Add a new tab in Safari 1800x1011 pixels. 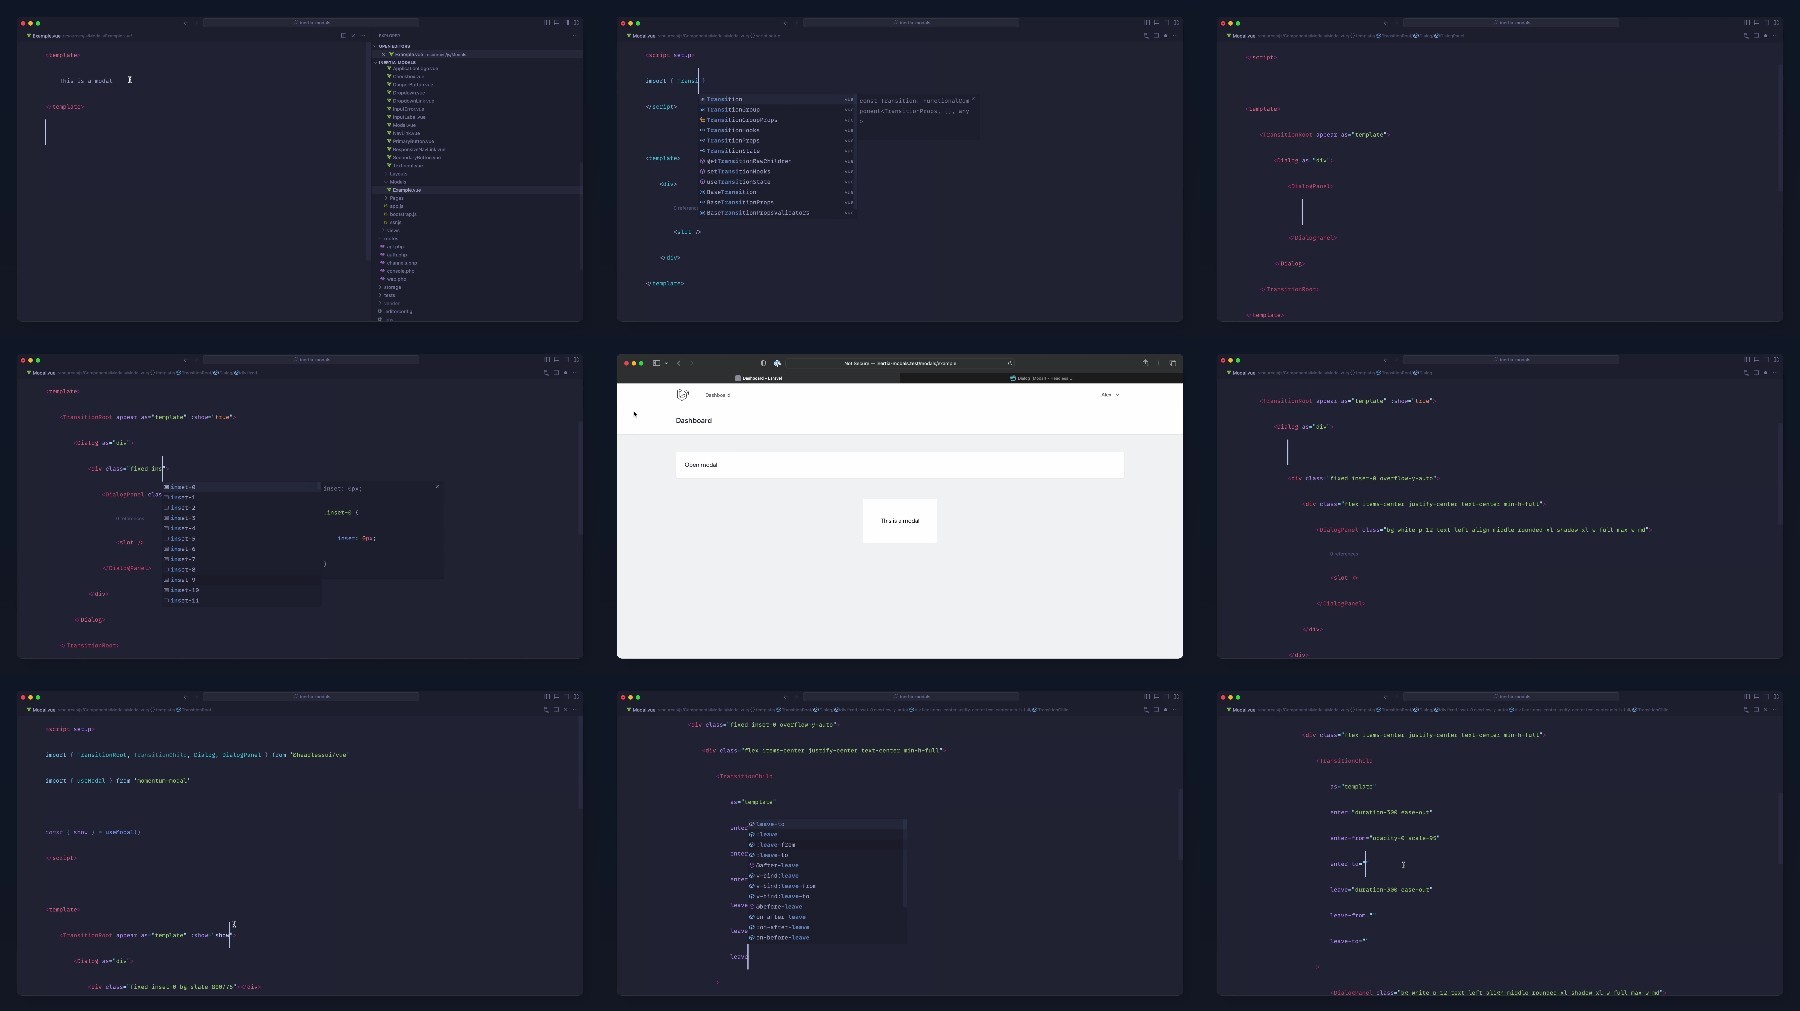(x=1159, y=363)
